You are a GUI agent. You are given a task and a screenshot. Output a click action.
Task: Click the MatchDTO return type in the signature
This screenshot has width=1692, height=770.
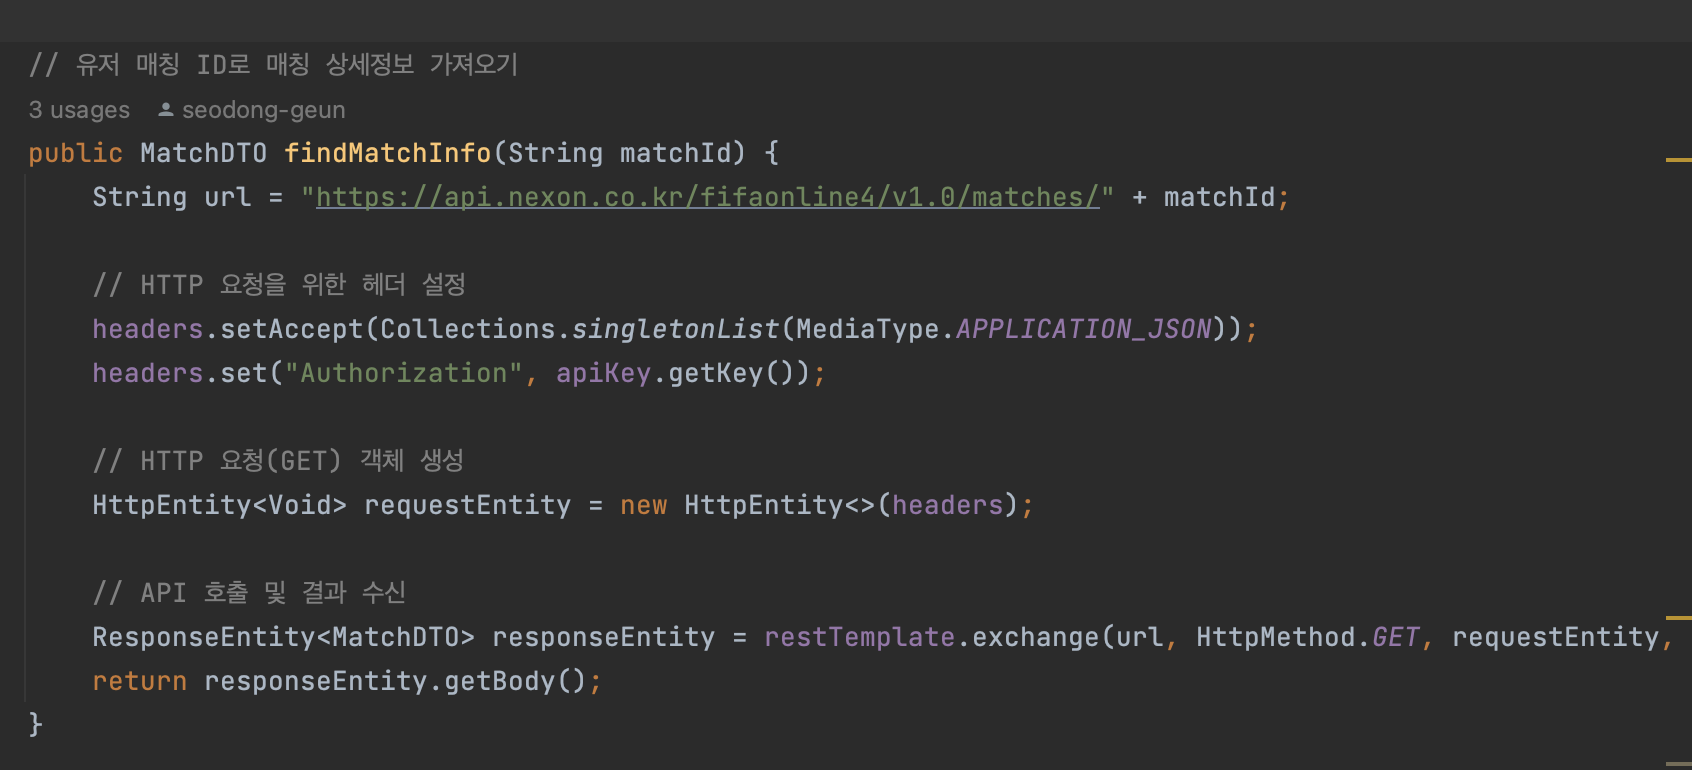click(x=204, y=153)
